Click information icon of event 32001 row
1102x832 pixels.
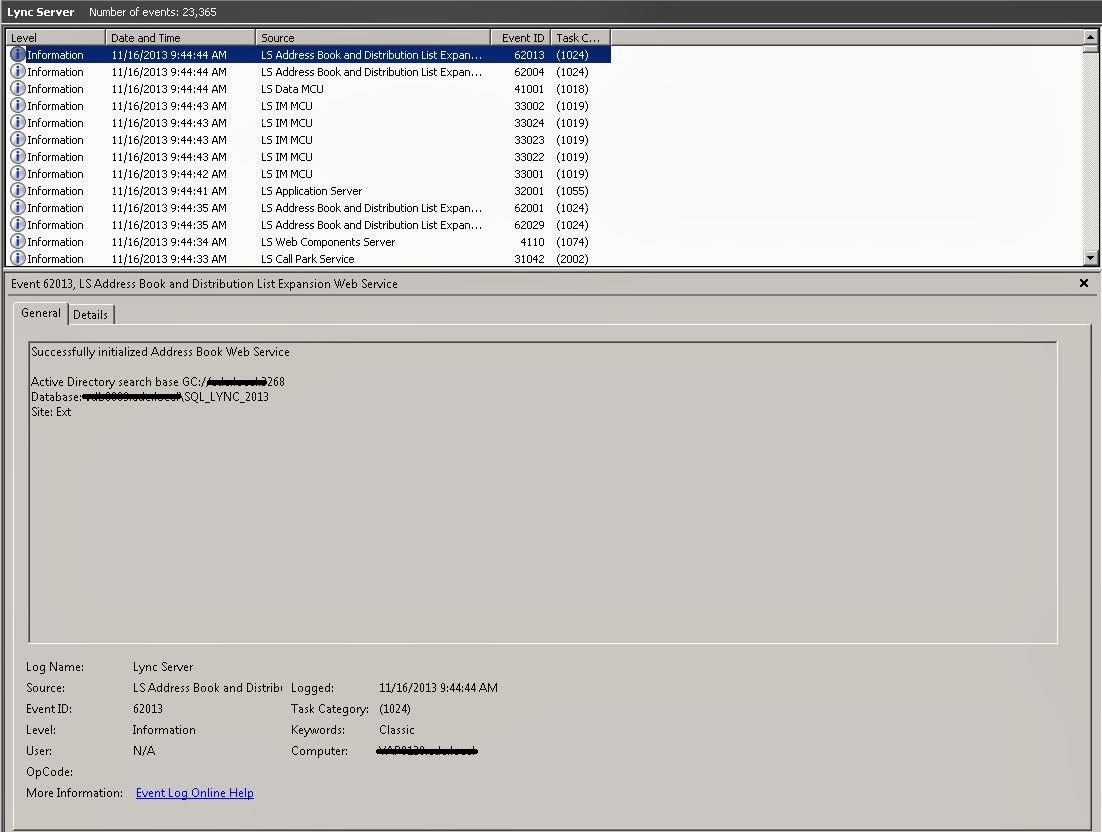(18, 190)
